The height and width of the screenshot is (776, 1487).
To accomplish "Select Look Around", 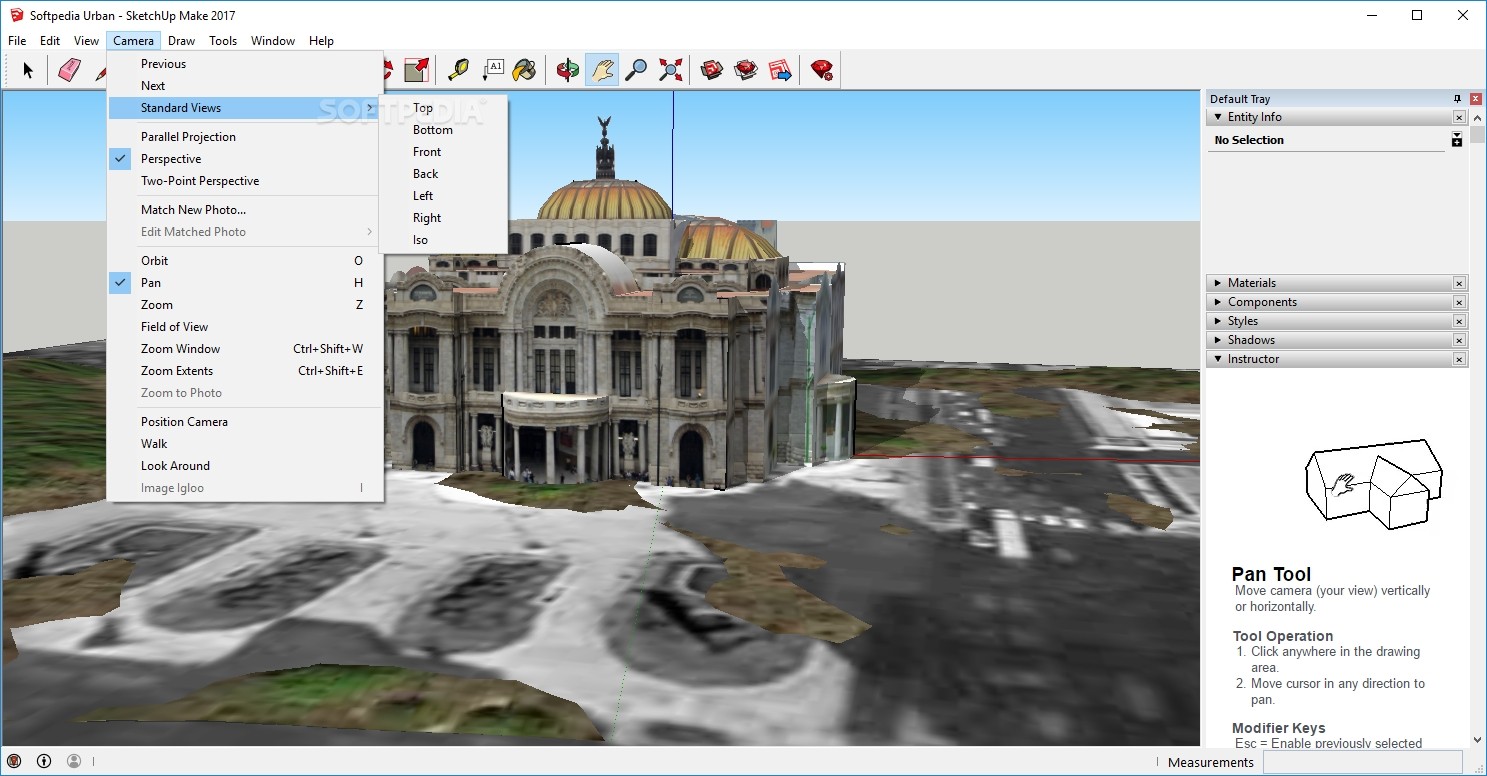I will click(x=245, y=466).
